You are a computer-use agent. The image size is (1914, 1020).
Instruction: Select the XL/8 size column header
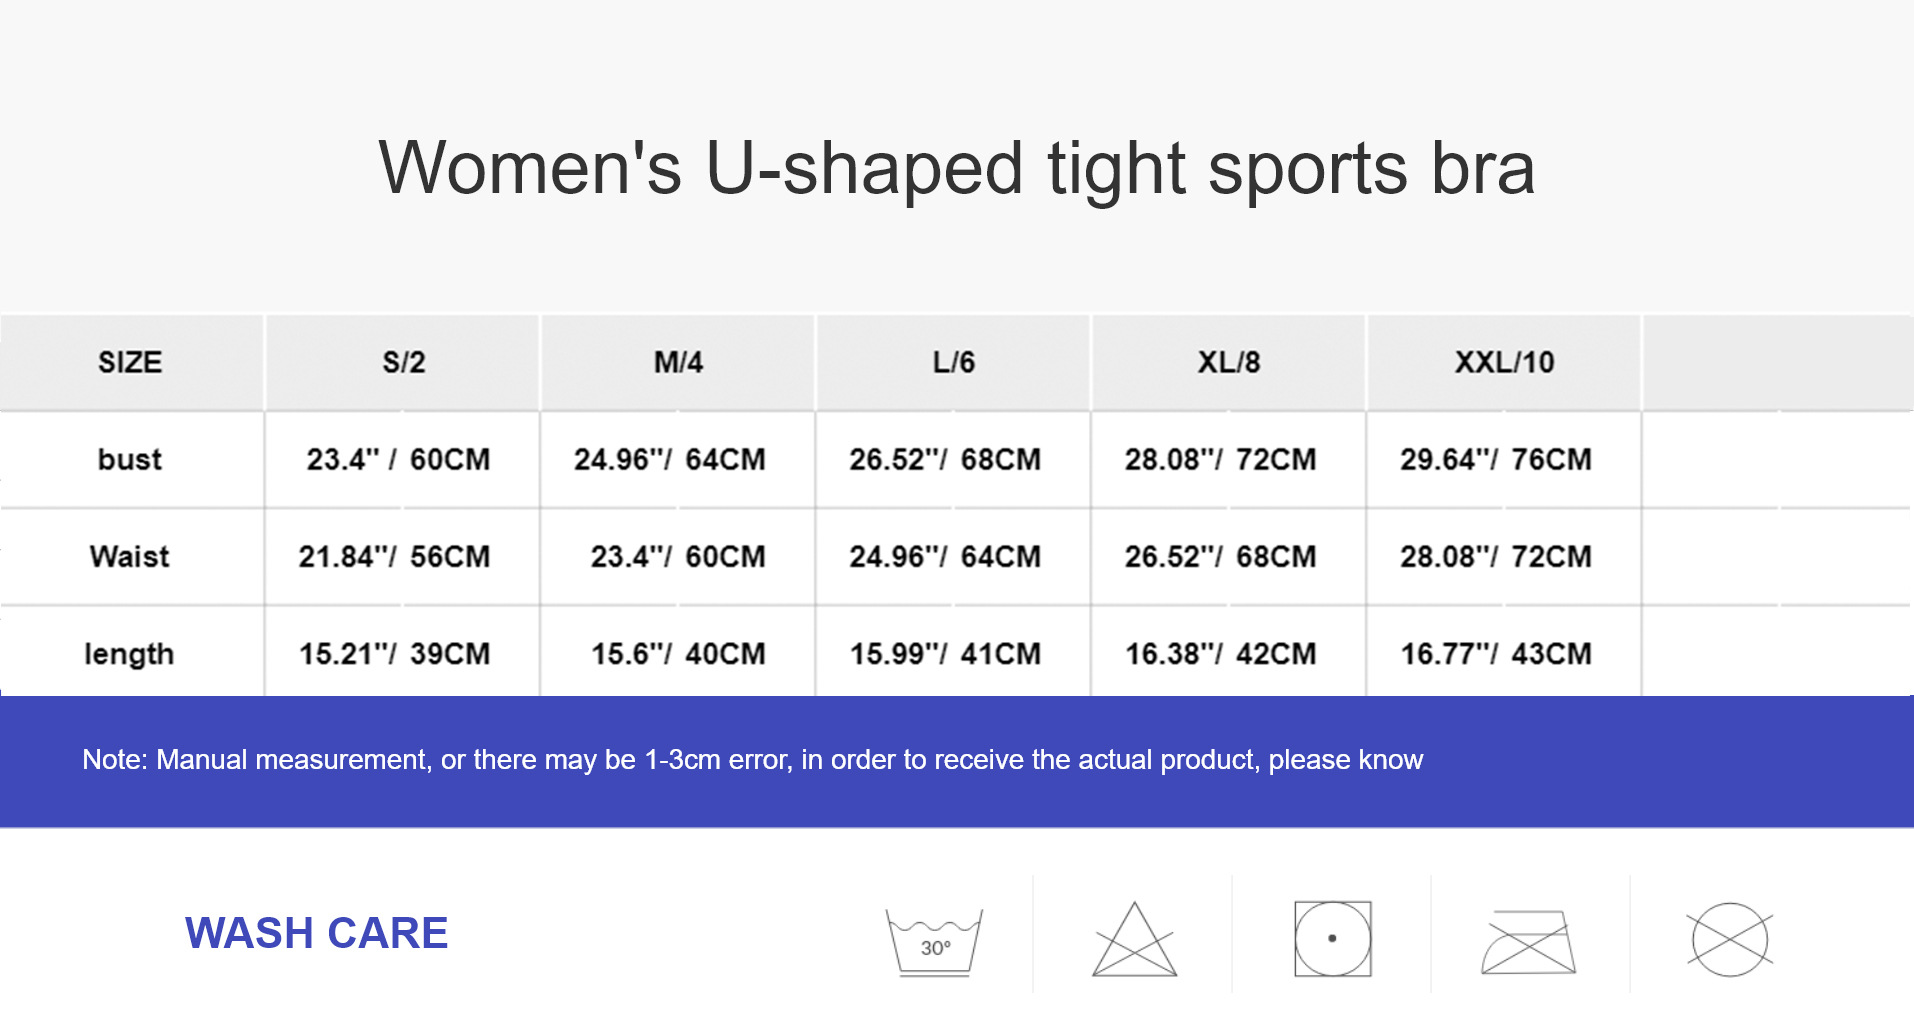coord(1228,362)
